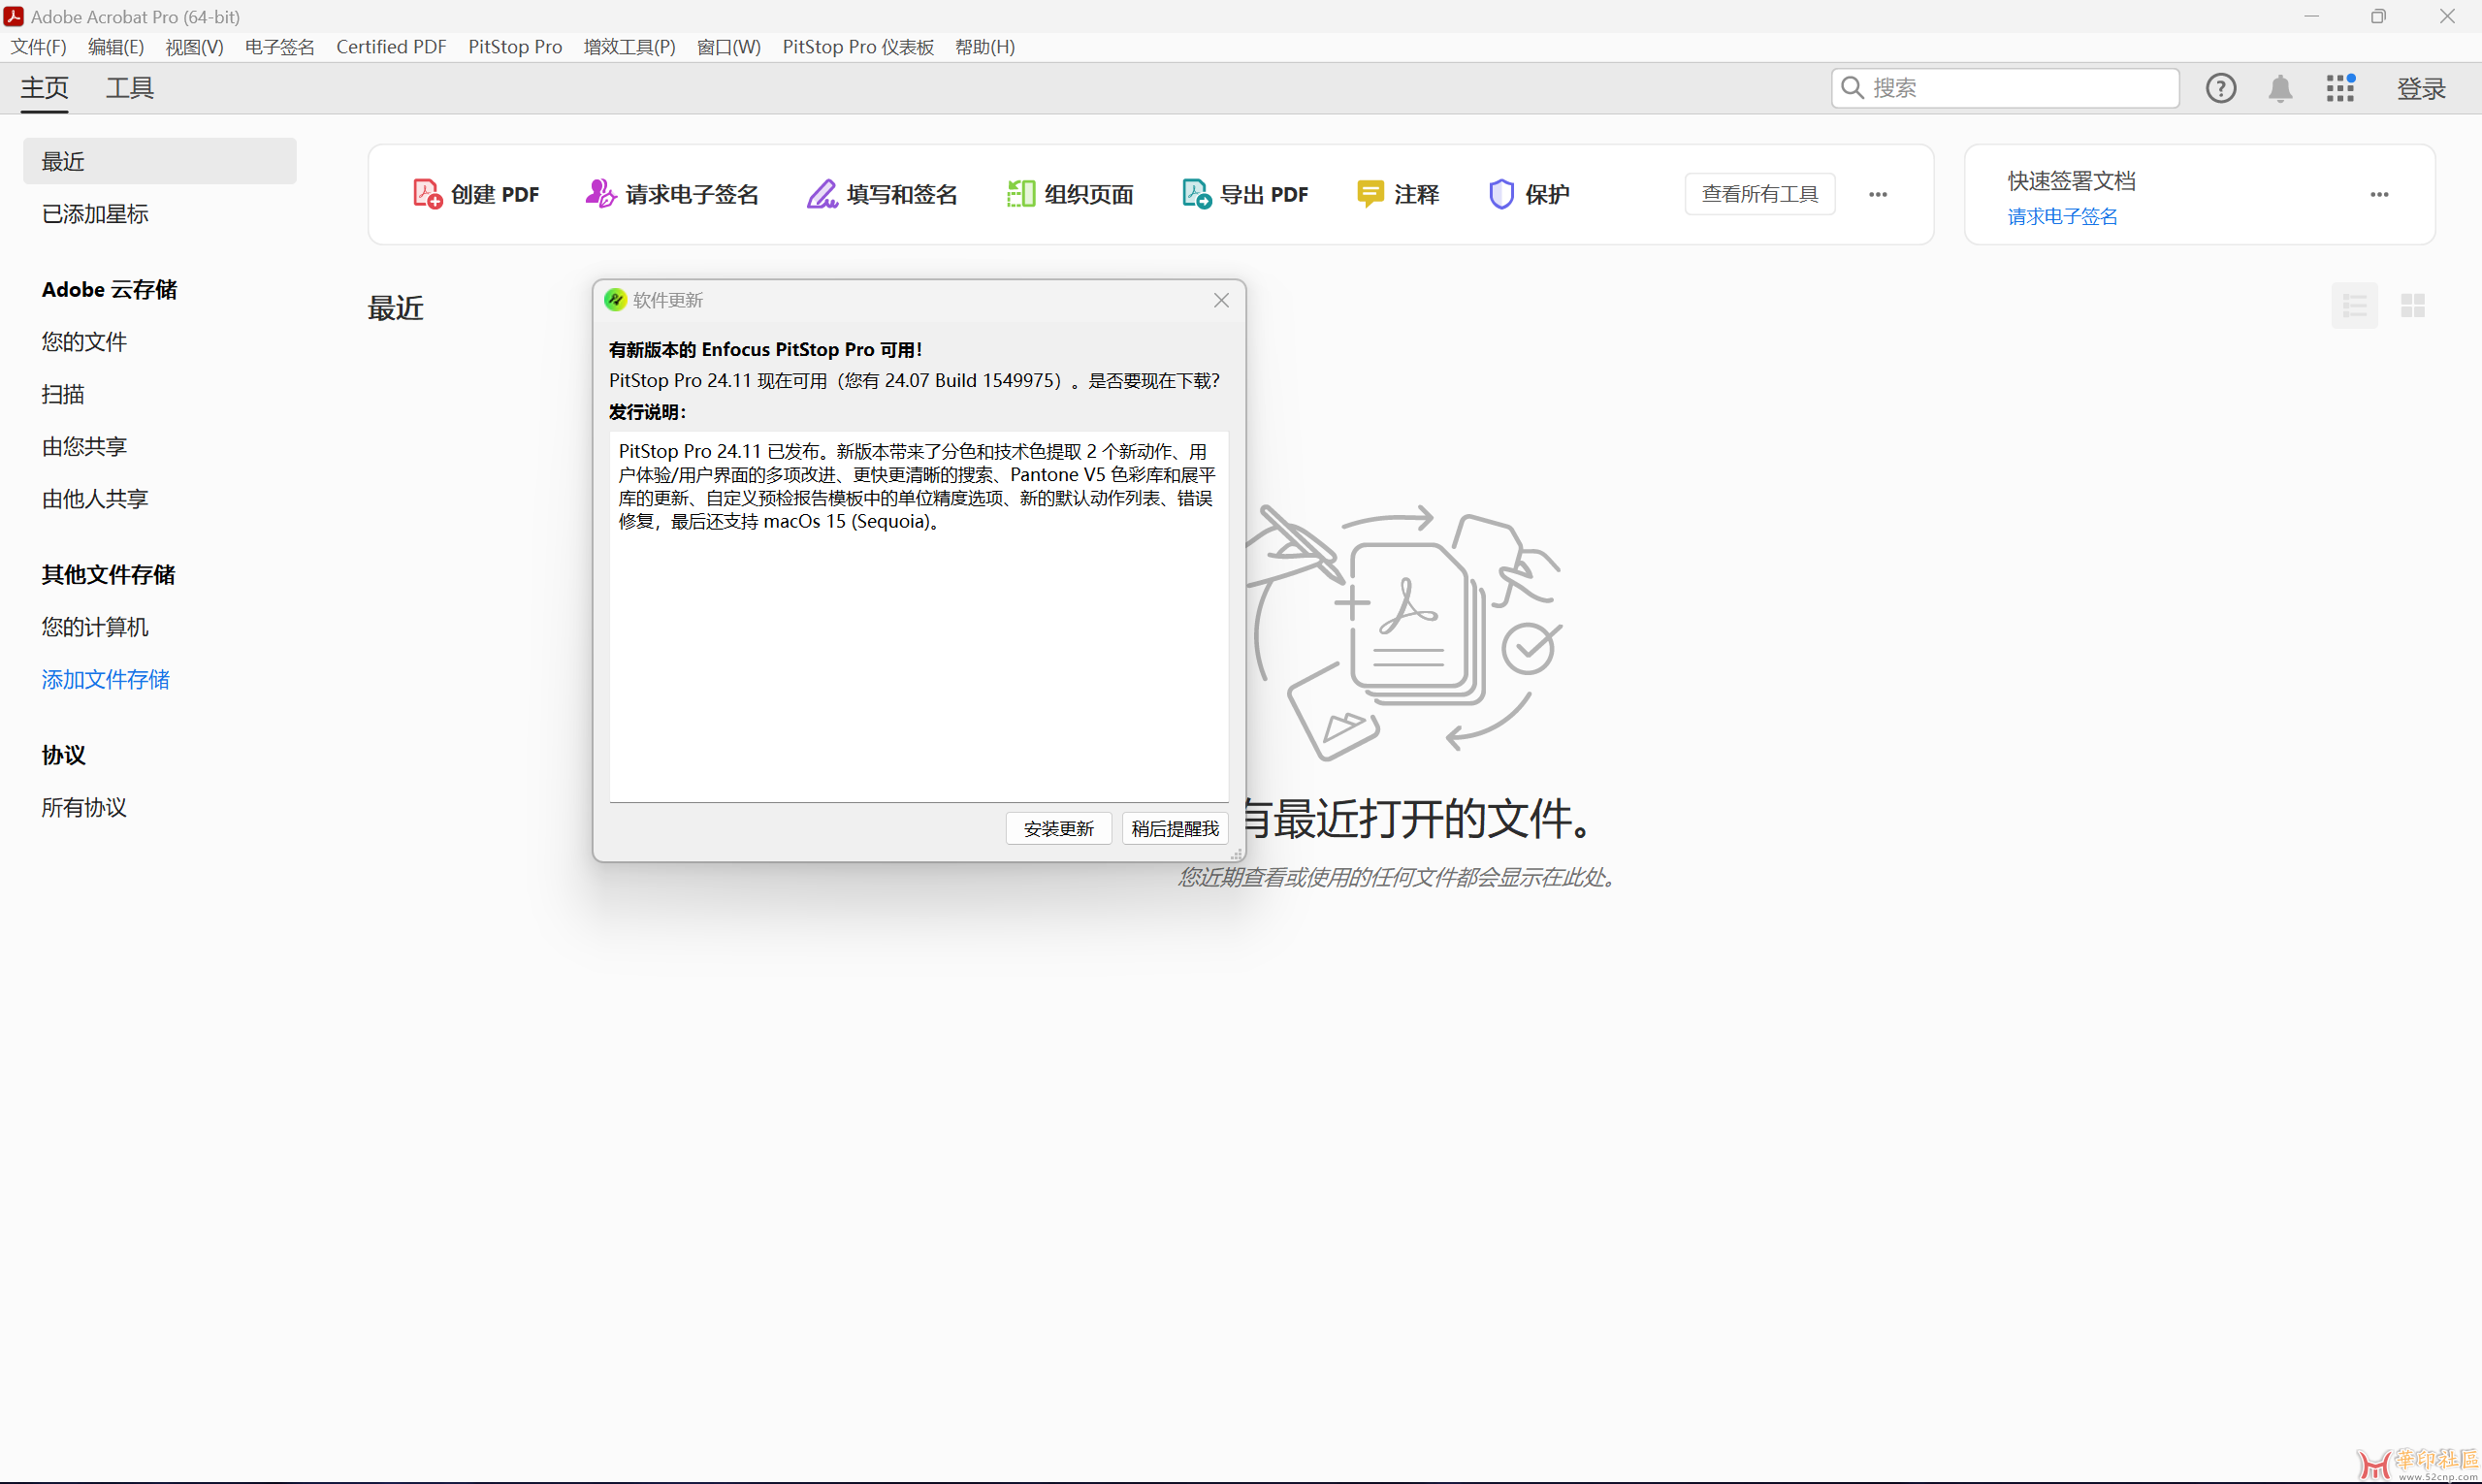
Task: Click the 其他文件存储 section heading
Action: pos(108,574)
